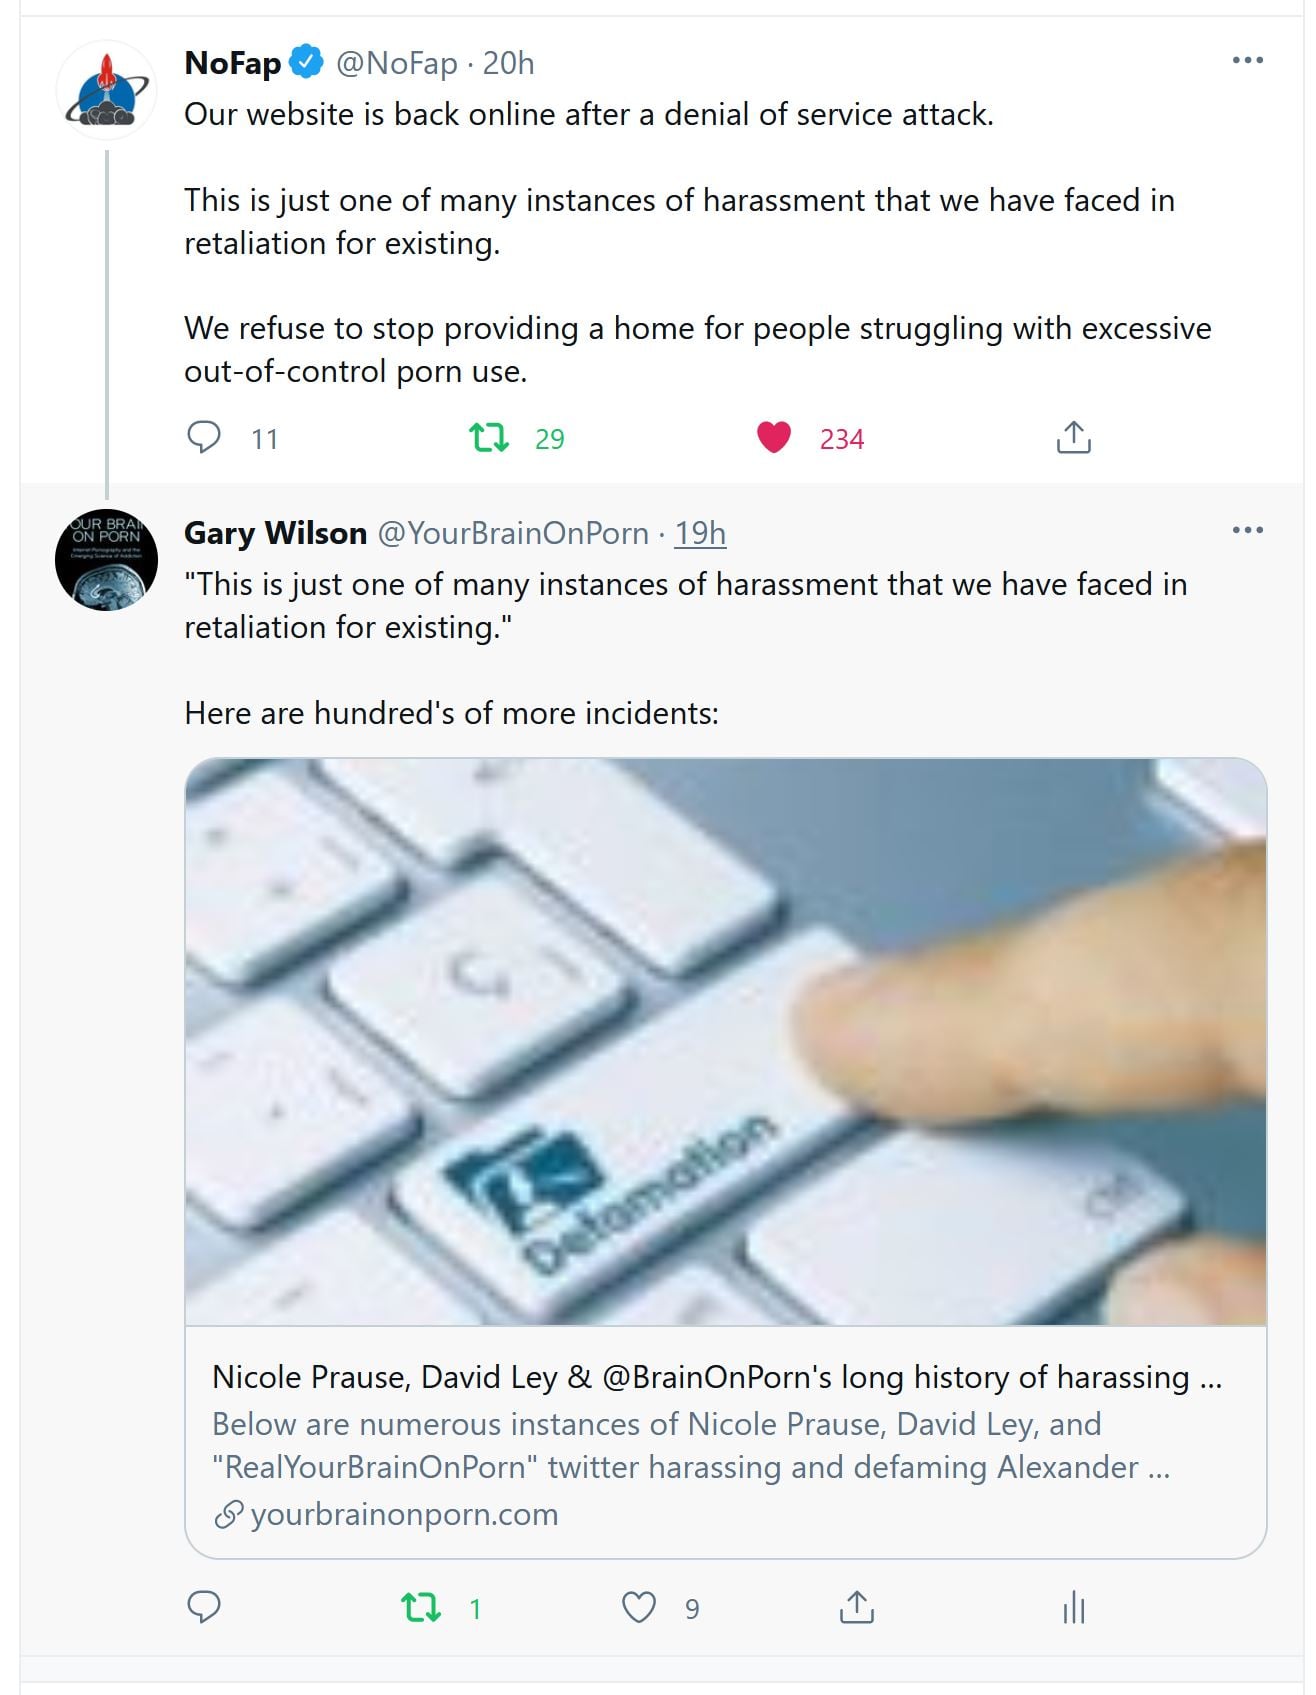Screen dimensions: 1316x1695
Task: Unlike the NoFap tweet heart
Action: [773, 438]
